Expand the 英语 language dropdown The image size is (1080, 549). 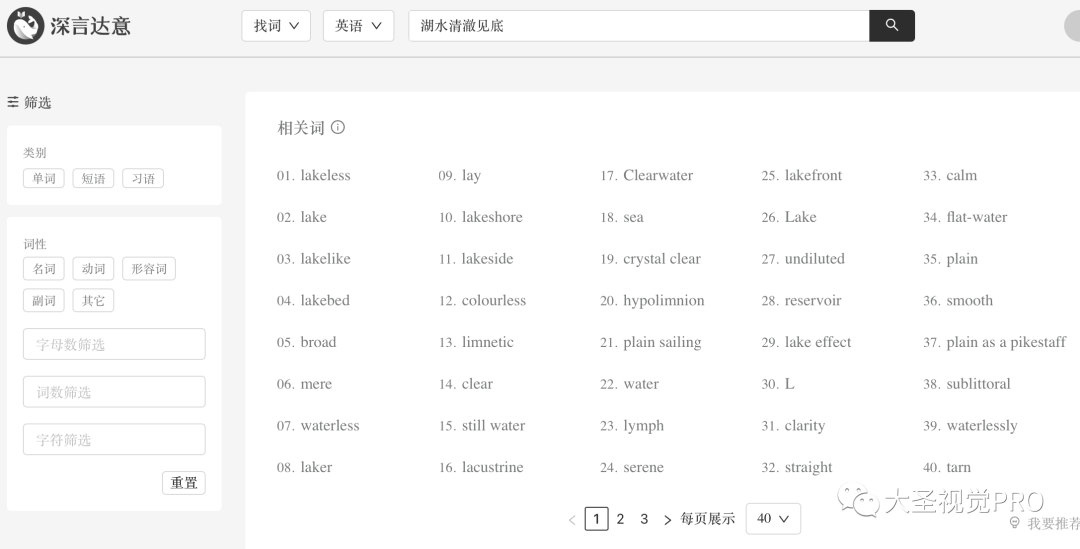(x=358, y=26)
